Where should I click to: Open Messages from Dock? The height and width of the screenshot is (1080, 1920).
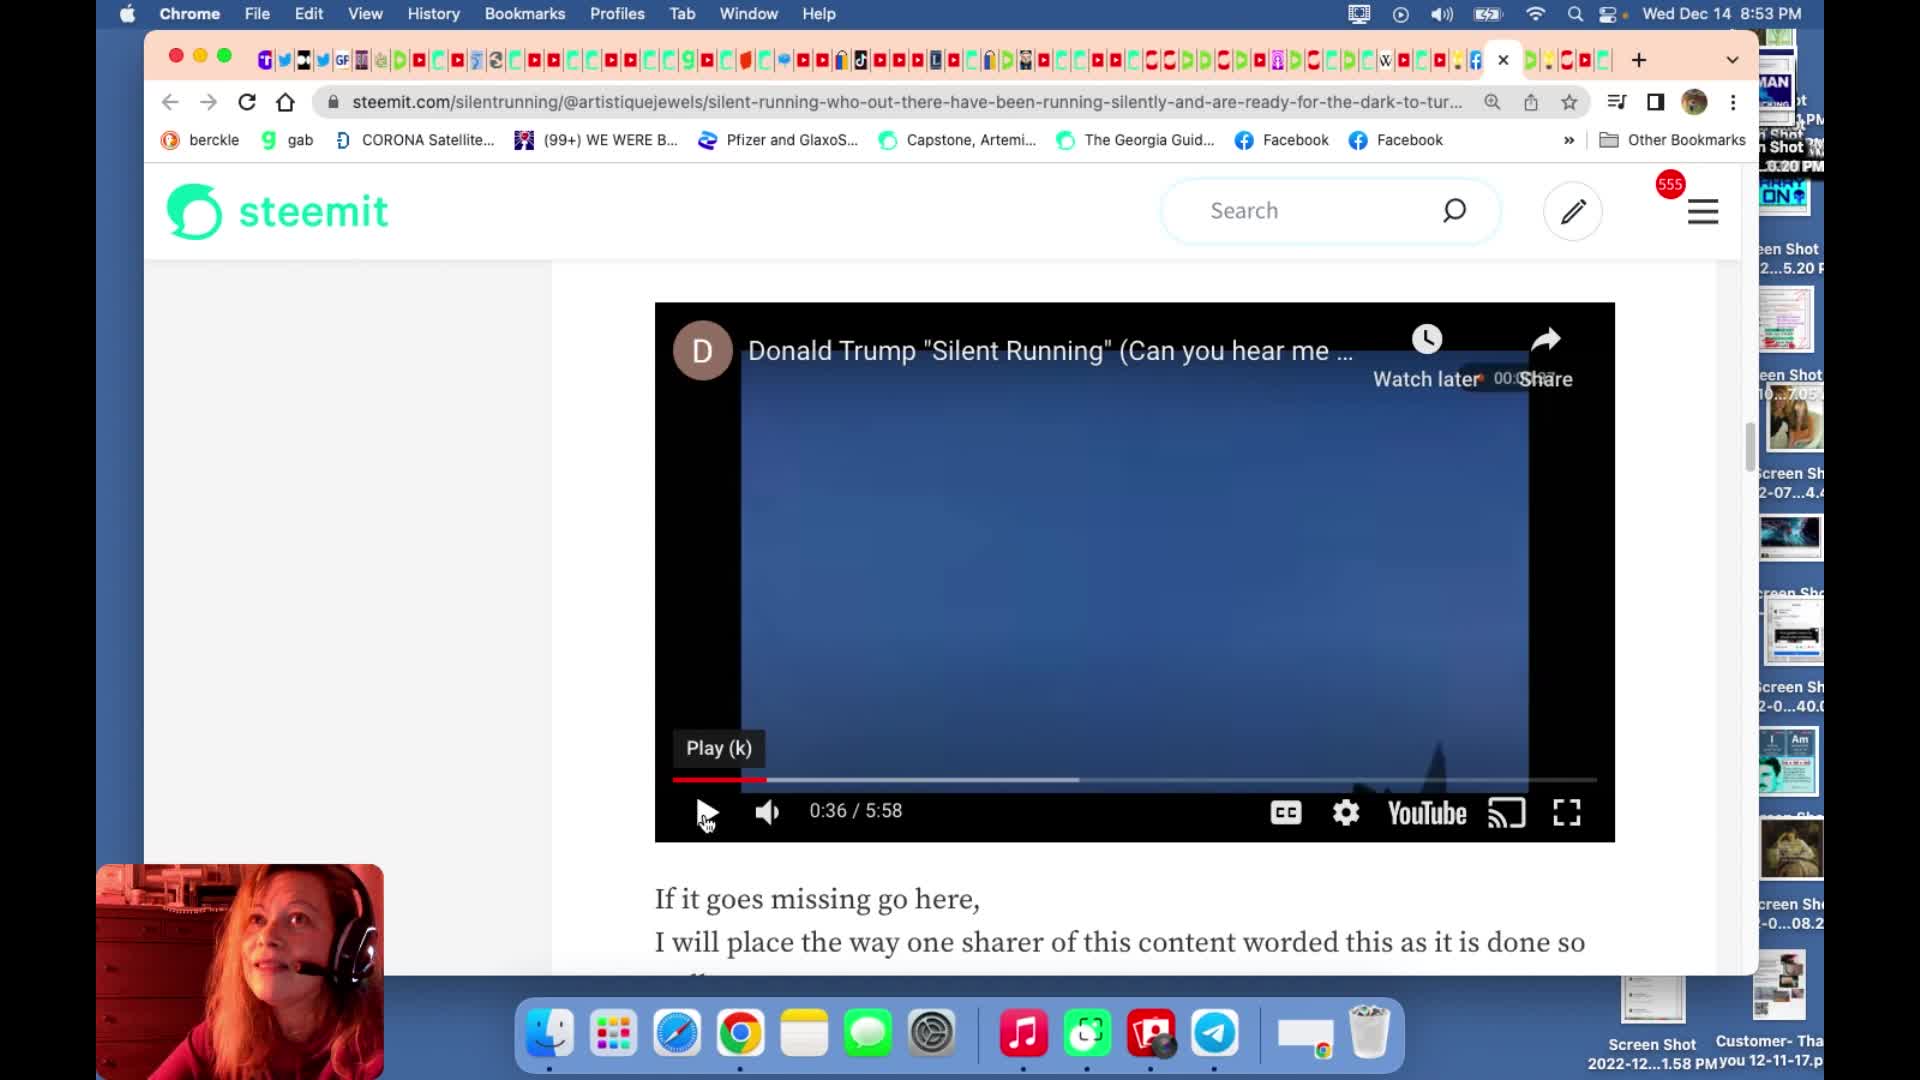tap(868, 1033)
